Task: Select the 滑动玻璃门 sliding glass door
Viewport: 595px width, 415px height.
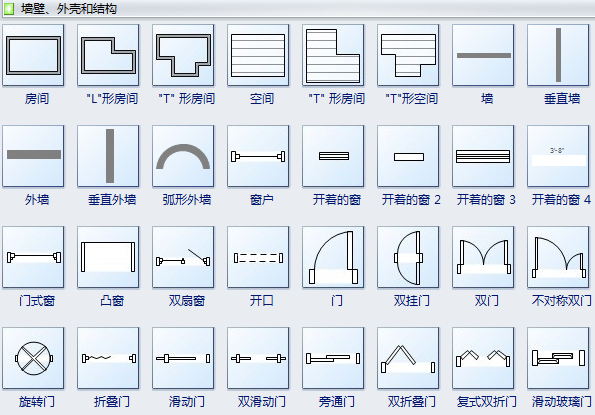Action: point(558,358)
